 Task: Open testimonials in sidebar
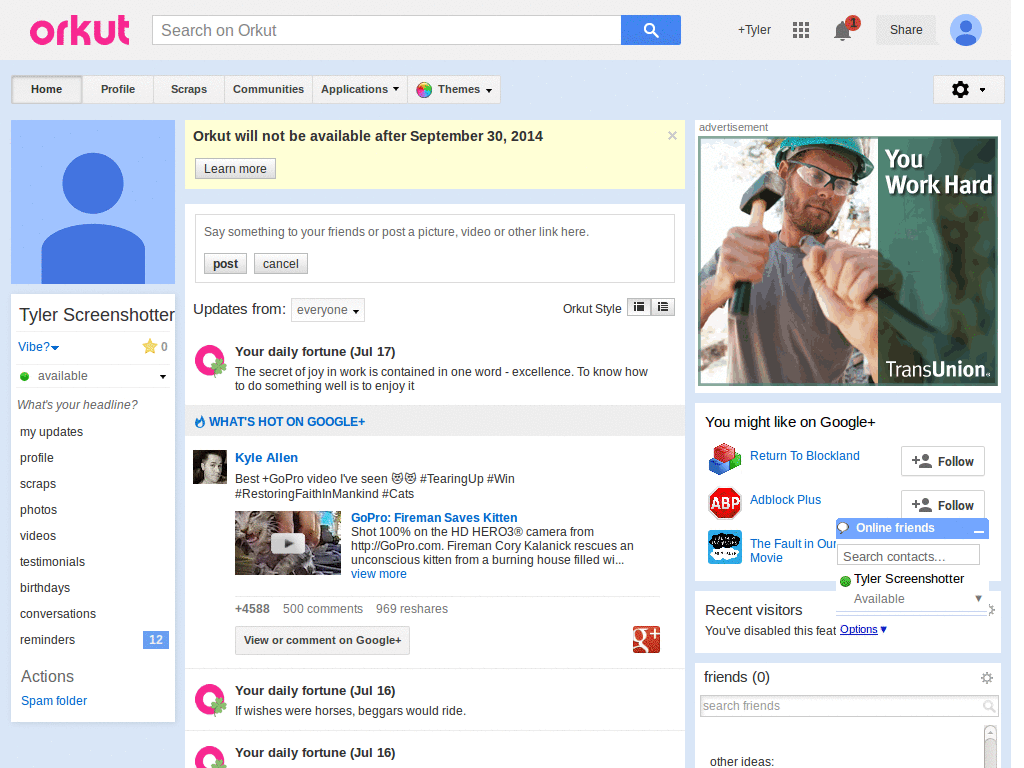pyautogui.click(x=52, y=562)
